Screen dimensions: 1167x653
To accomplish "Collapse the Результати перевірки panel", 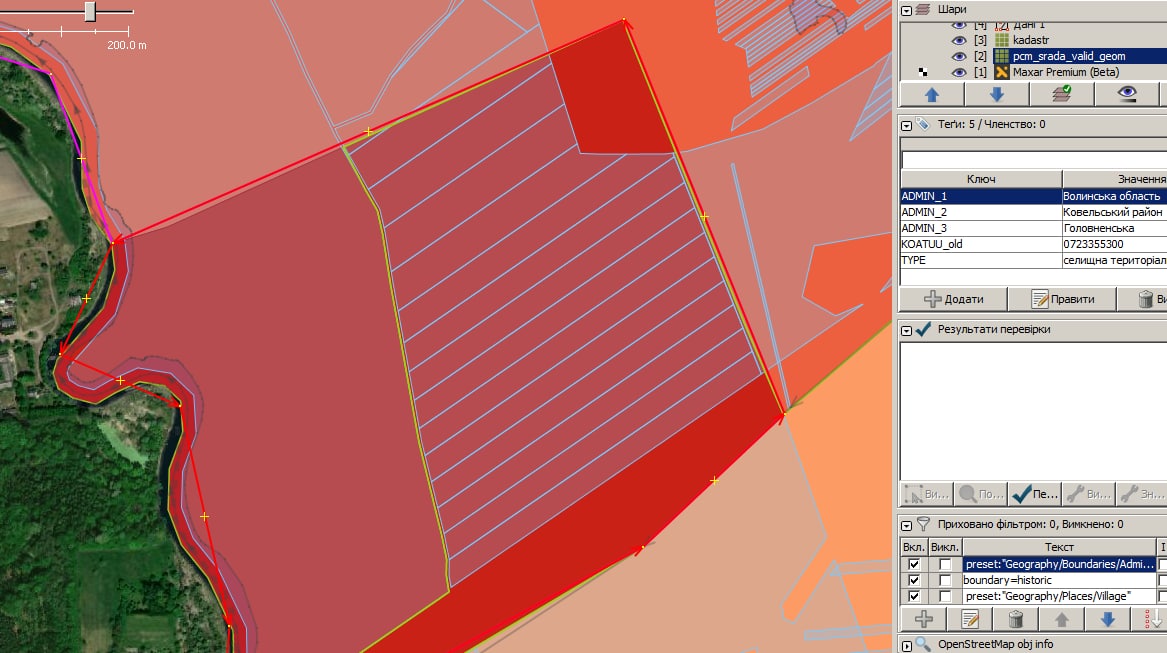I will pyautogui.click(x=907, y=330).
